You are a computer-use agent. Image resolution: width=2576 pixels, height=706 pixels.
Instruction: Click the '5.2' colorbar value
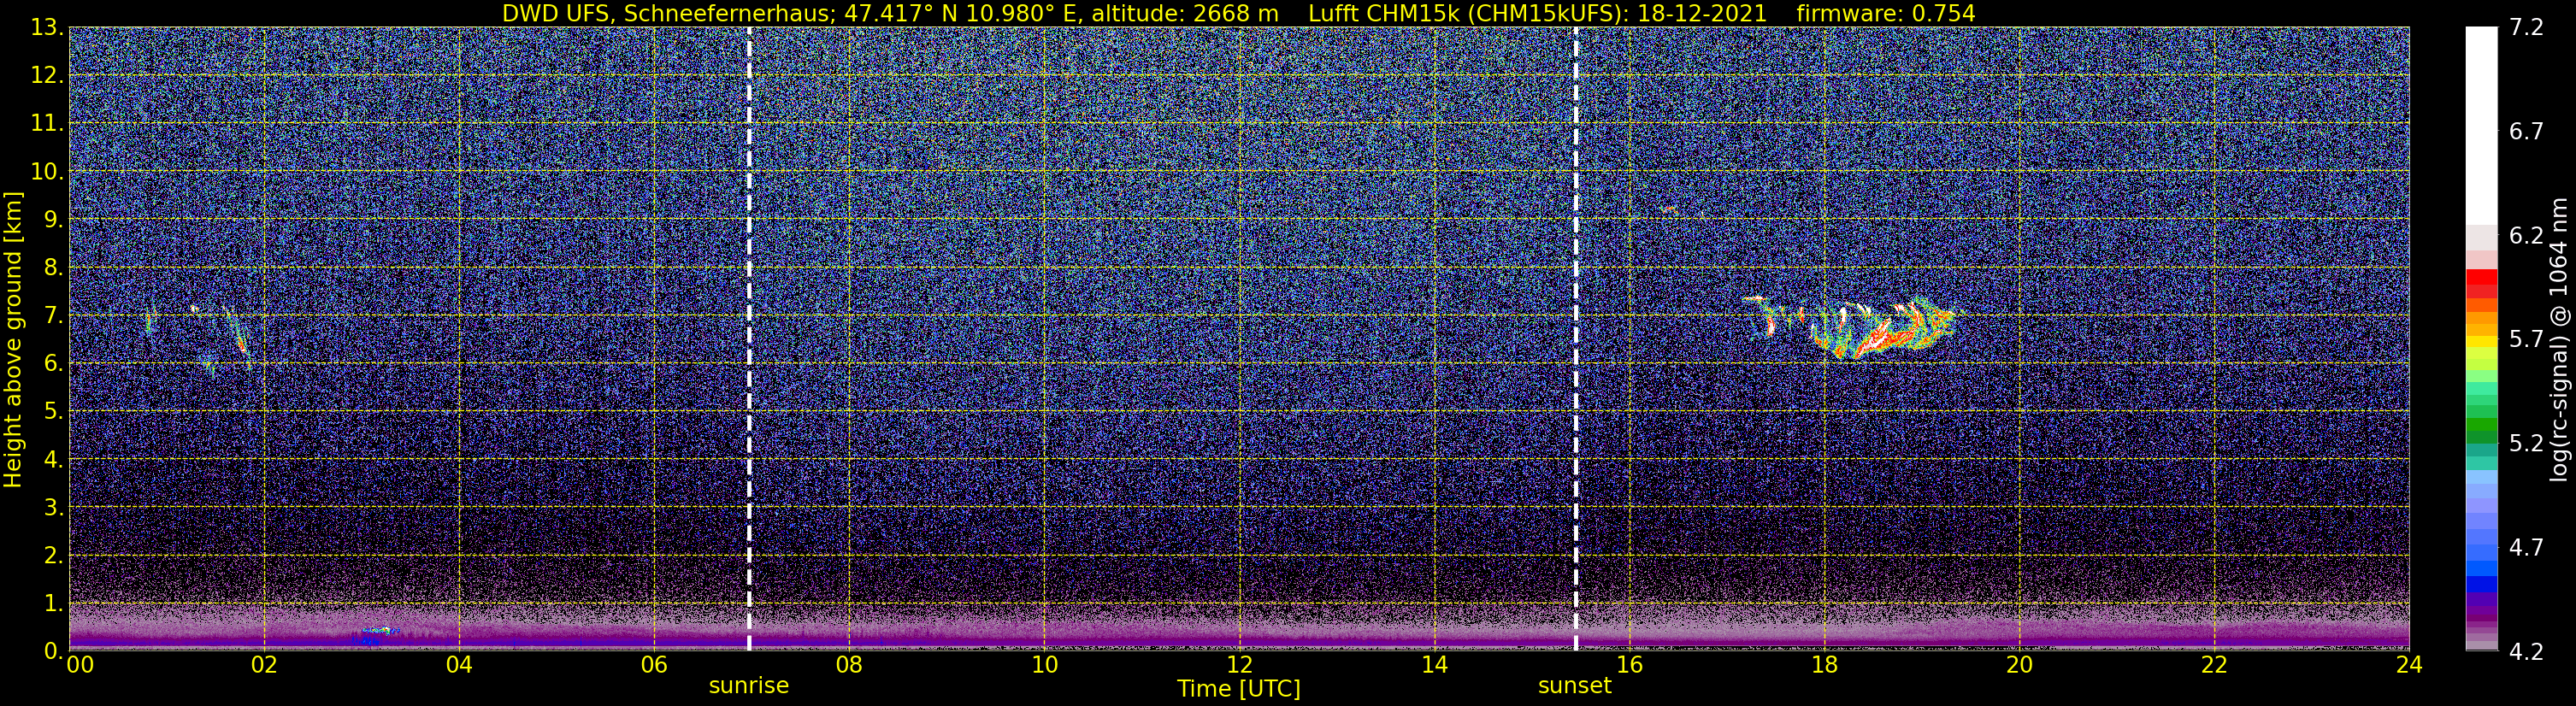pyautogui.click(x=2526, y=444)
